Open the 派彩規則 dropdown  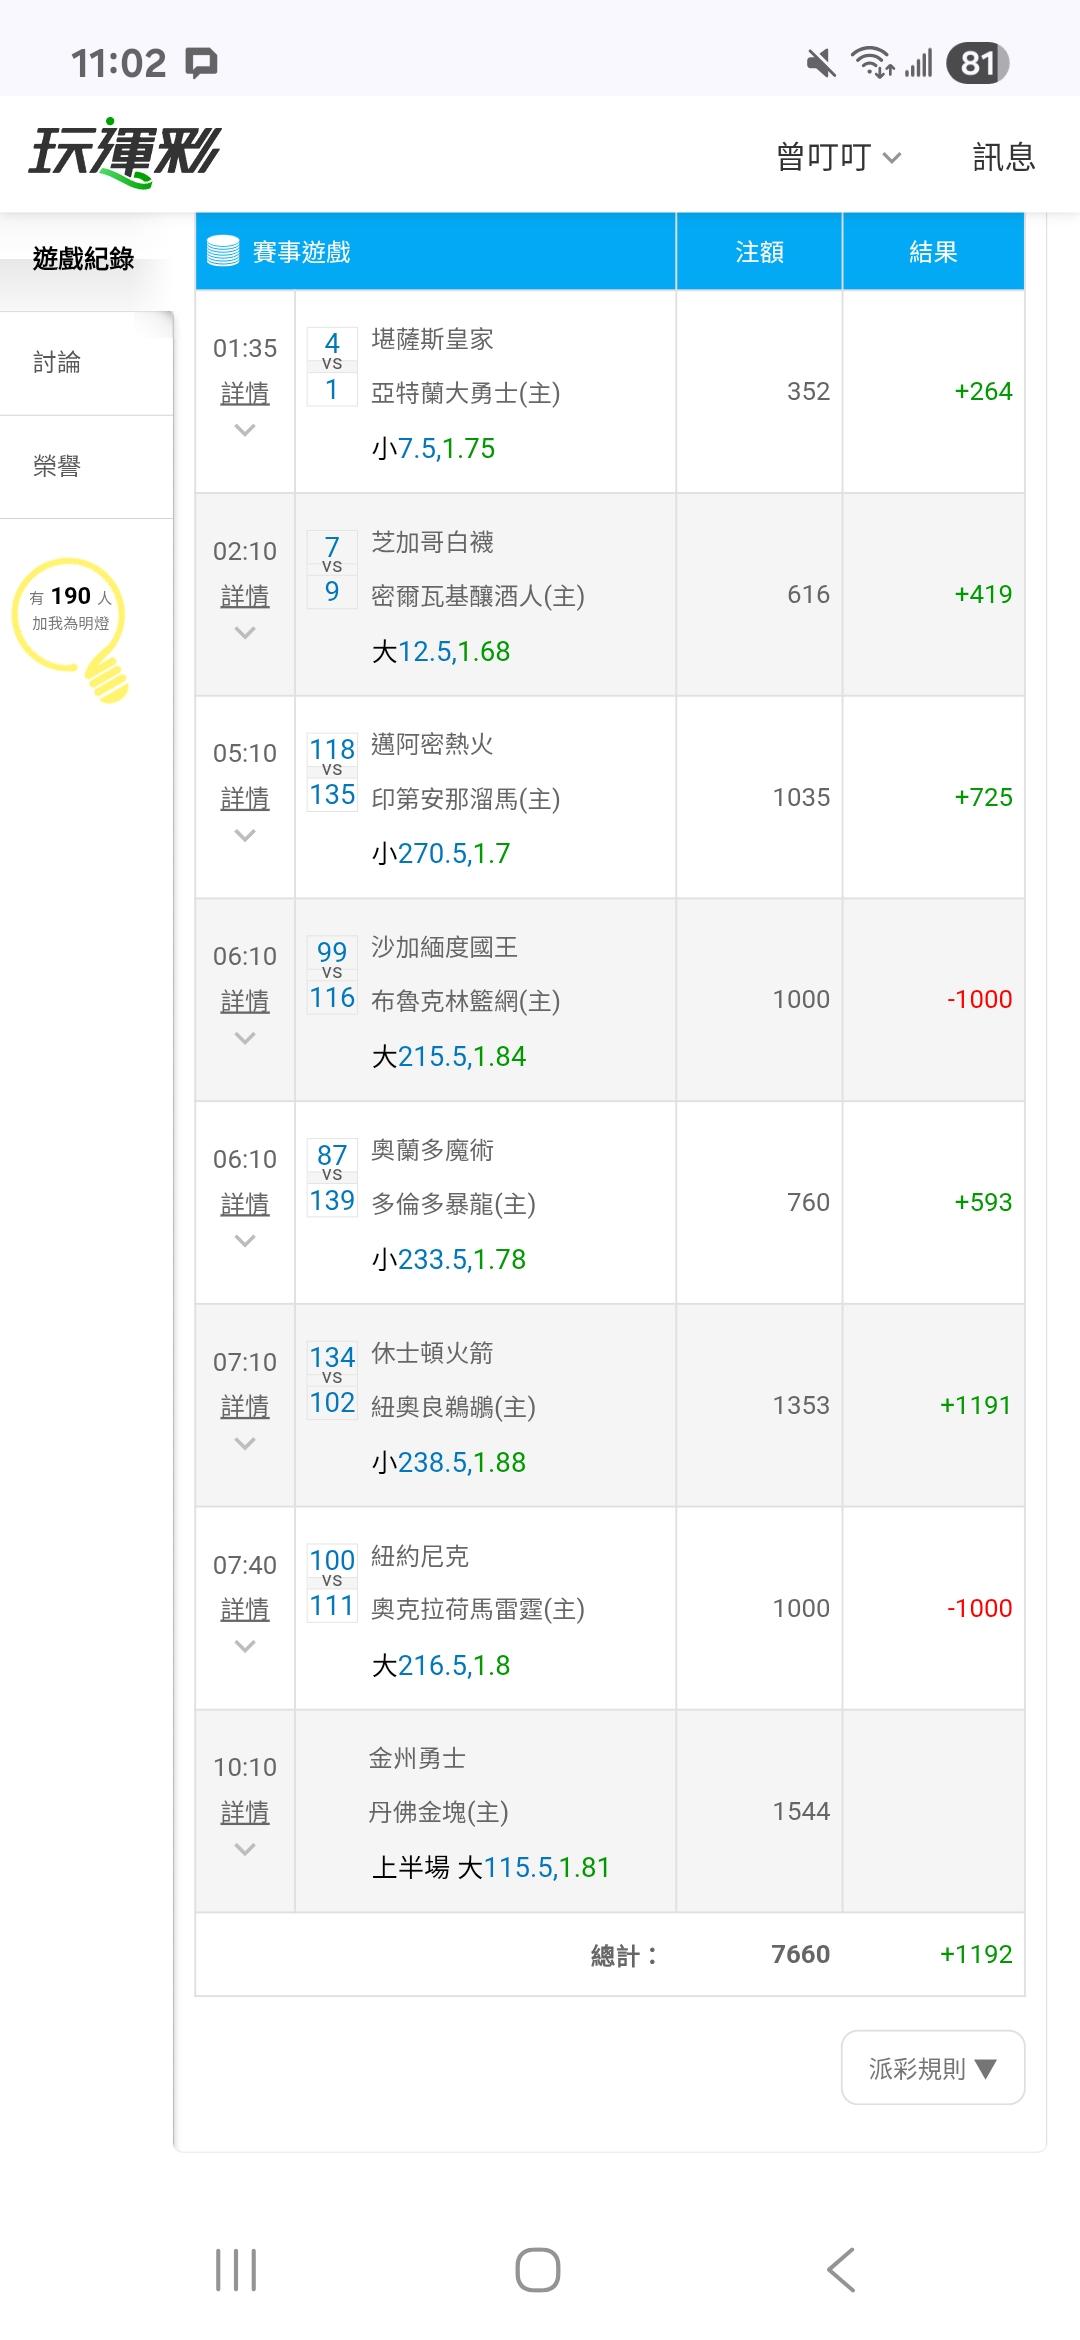click(932, 2068)
